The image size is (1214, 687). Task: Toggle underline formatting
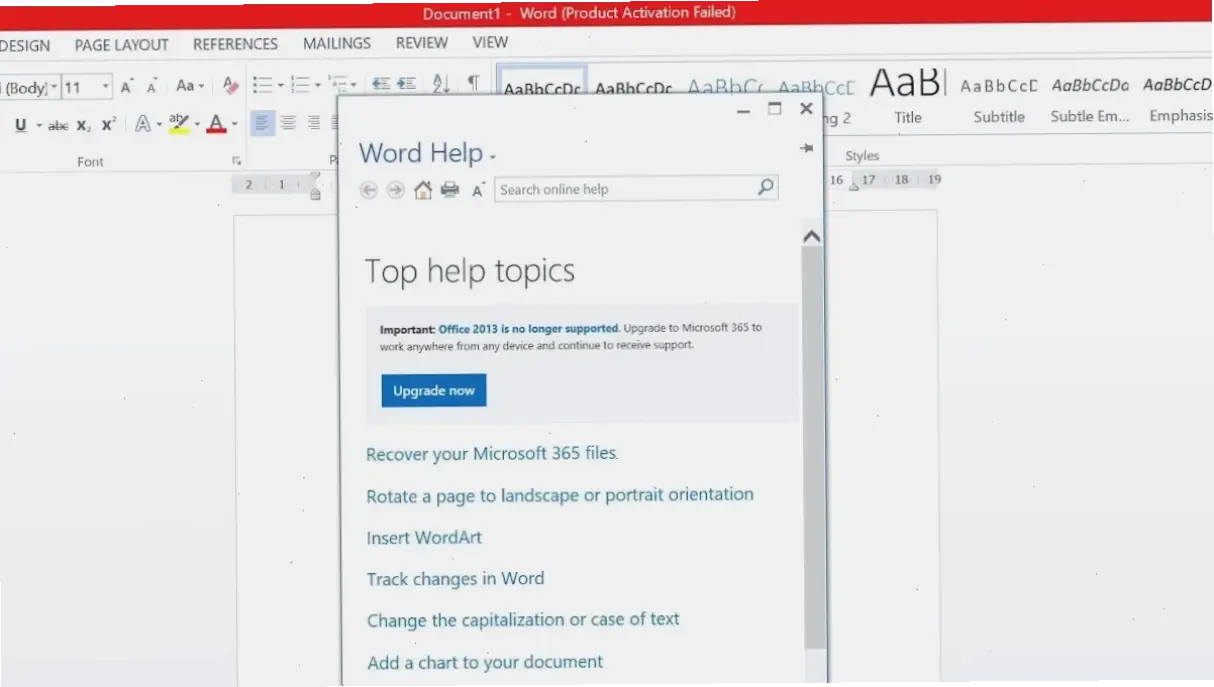click(21, 125)
